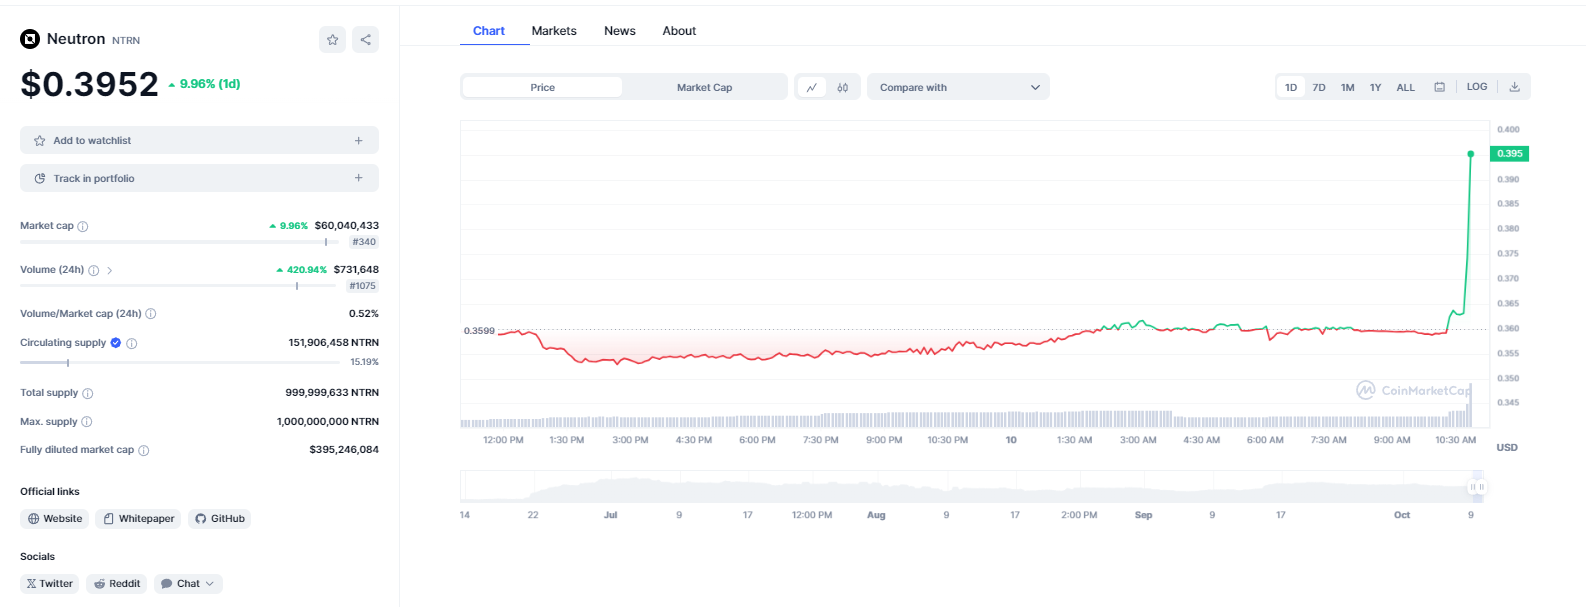The image size is (1586, 607).
Task: Open the News tab
Action: 619,31
